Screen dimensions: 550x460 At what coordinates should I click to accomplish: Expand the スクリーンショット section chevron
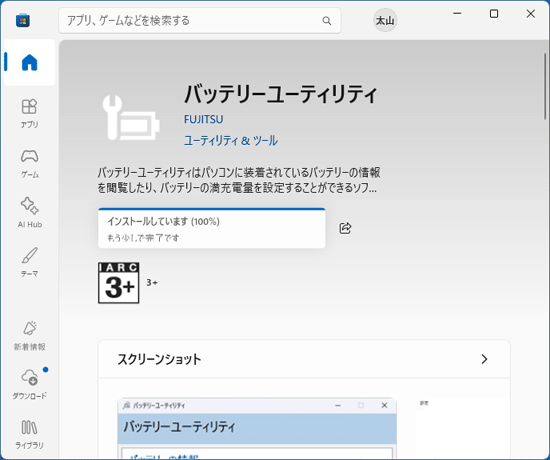pyautogui.click(x=484, y=359)
